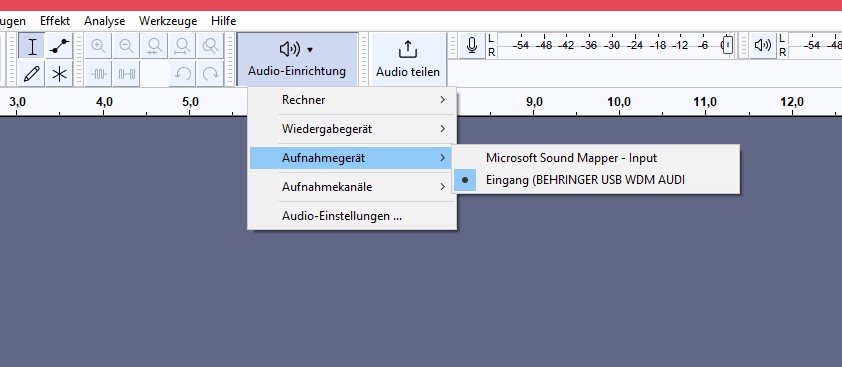
Task: Click the 10,0 mark on timeline ruler
Action: click(x=619, y=102)
